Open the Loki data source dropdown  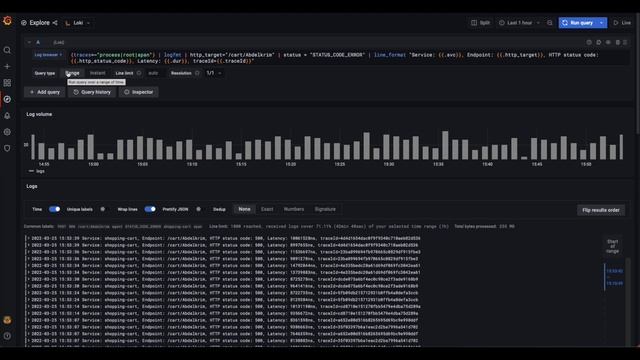[x=78, y=23]
